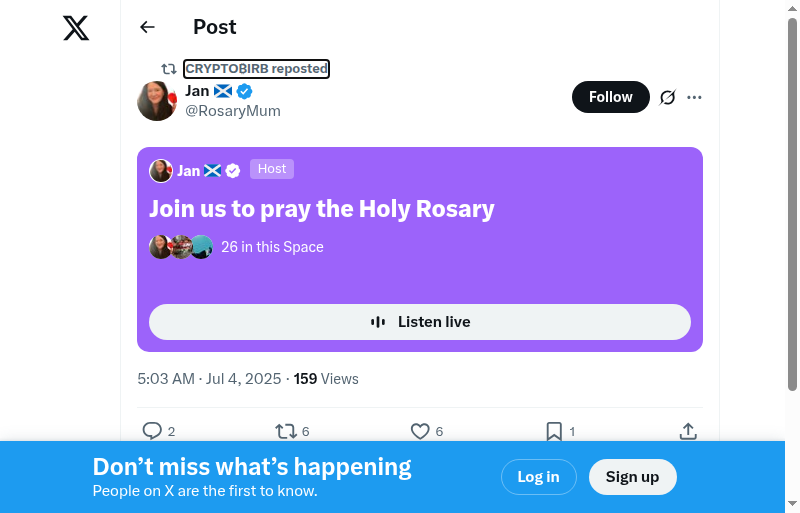The width and height of the screenshot is (800, 513).
Task: Click the Log in button
Action: coord(538,477)
